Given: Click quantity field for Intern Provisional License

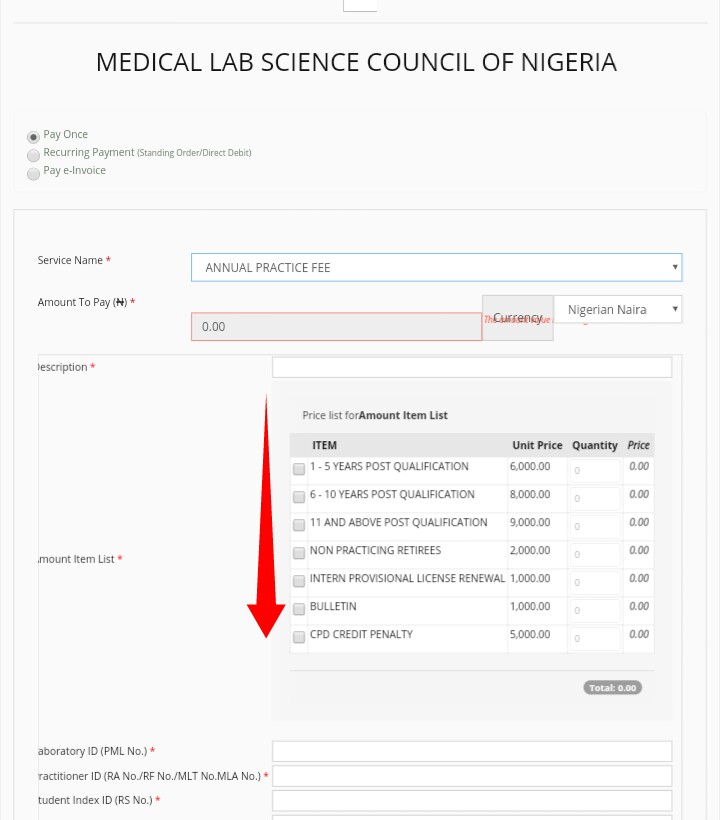Looking at the screenshot, I should 595,582.
